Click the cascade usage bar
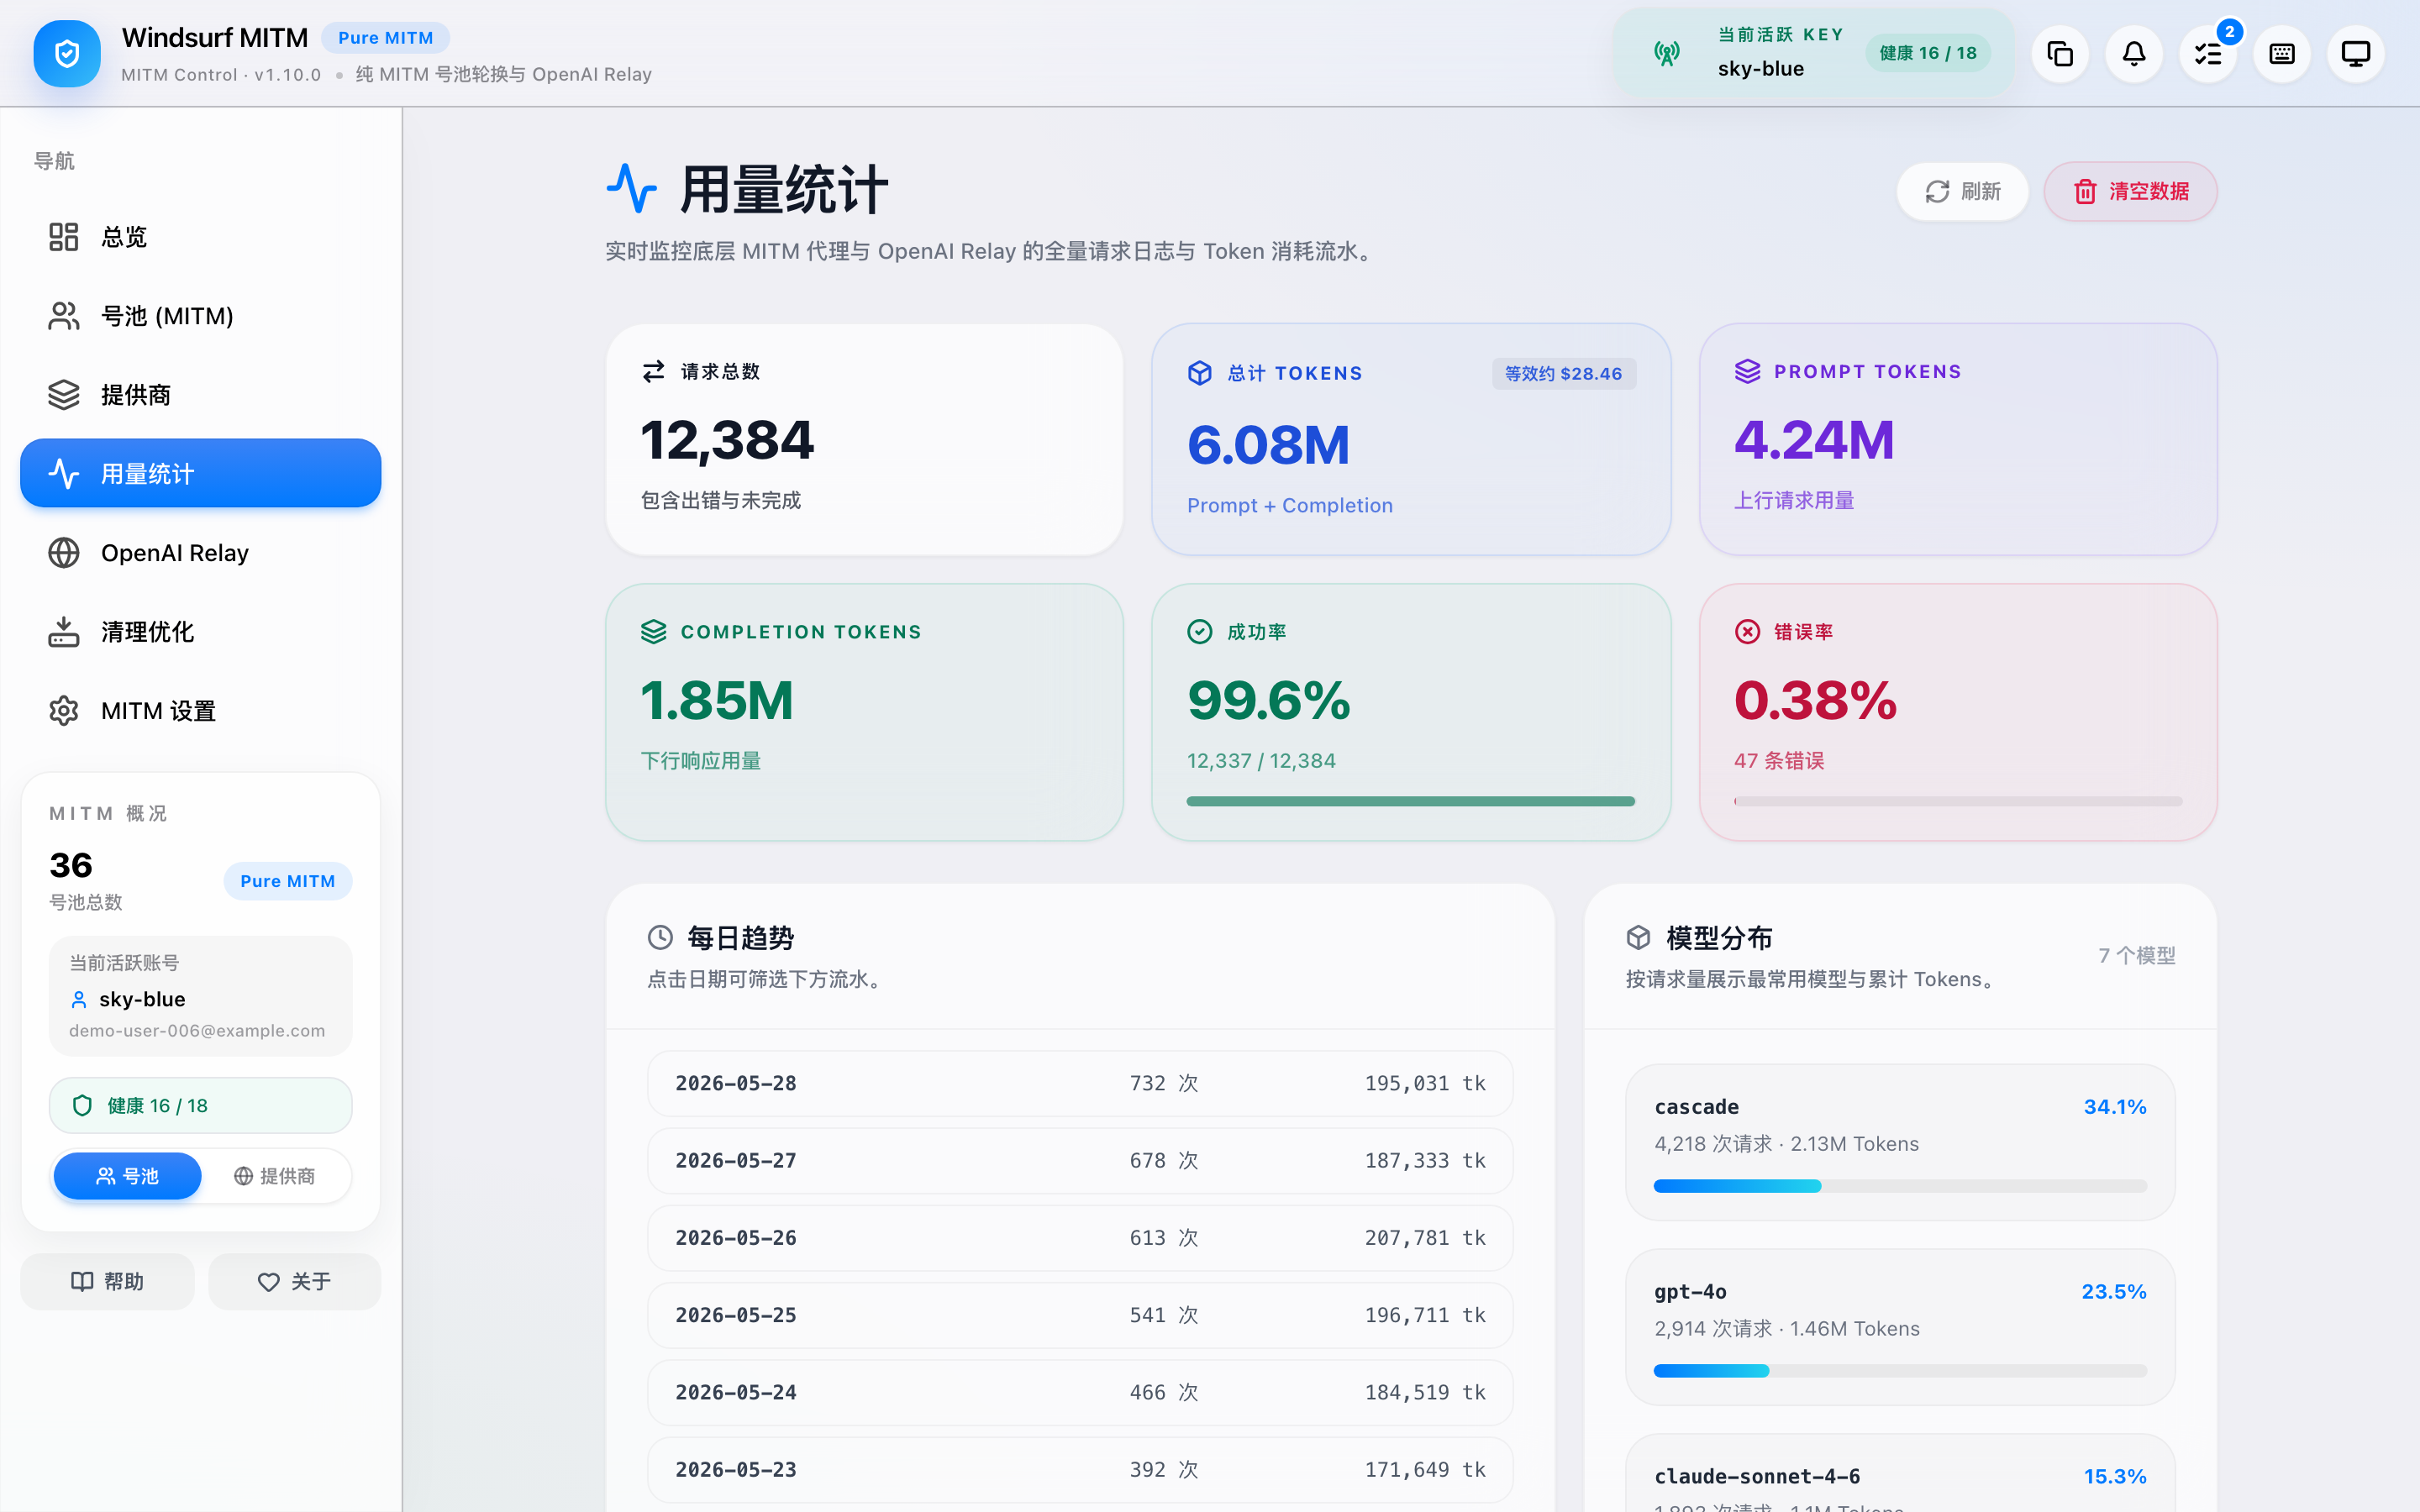 (x=1900, y=1186)
